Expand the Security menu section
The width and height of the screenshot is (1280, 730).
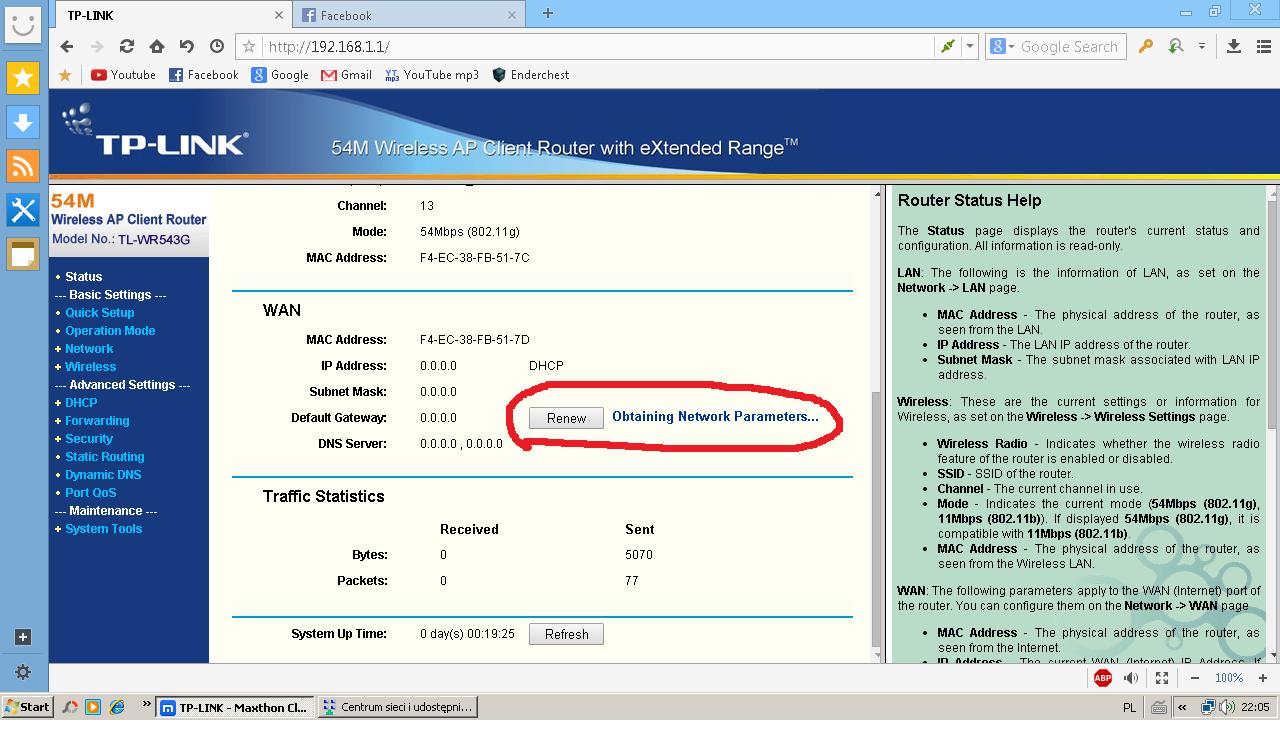pyautogui.click(x=89, y=439)
